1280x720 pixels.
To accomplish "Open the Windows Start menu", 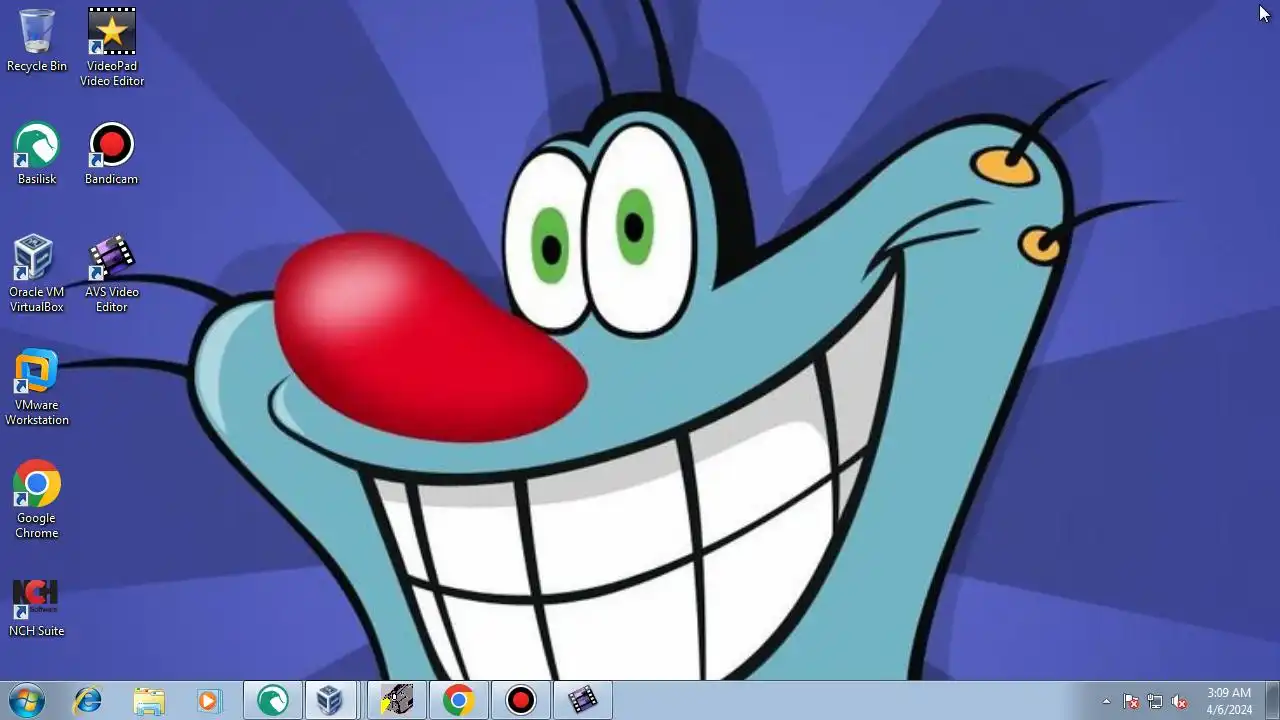I will tap(25, 701).
